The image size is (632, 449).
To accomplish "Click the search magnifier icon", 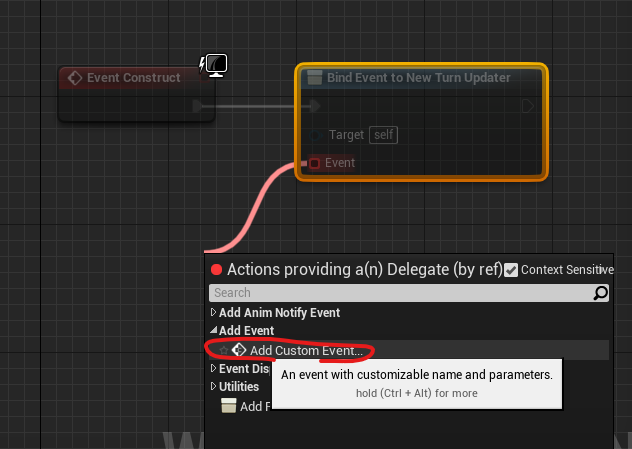I will 601,293.
